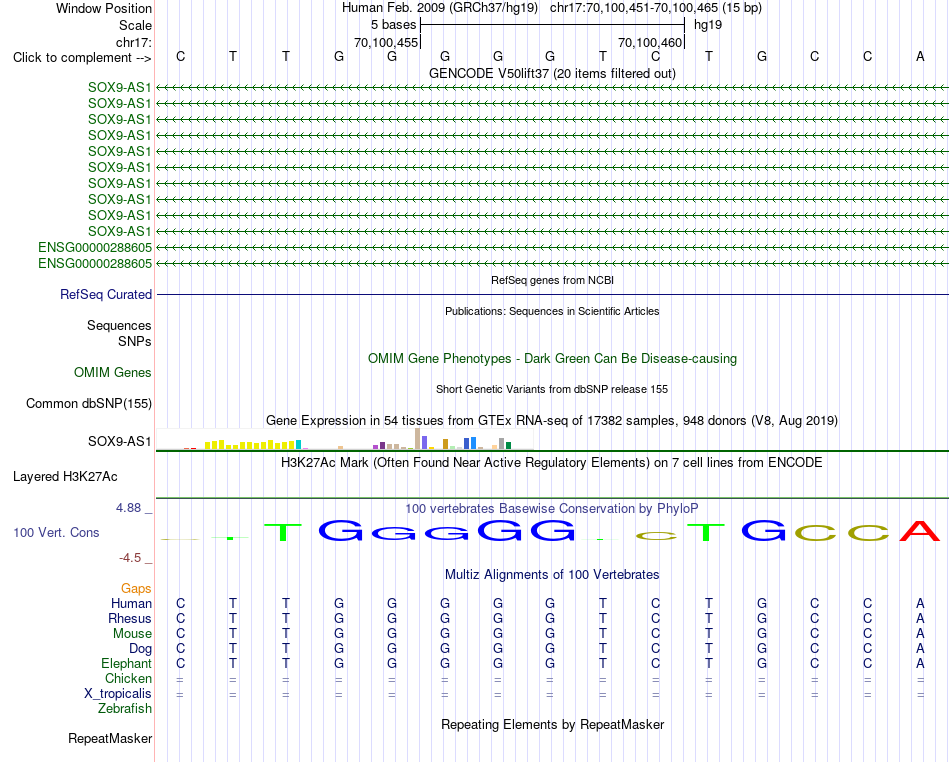Click the 'Layered H3K27Ac' track label
The height and width of the screenshot is (762, 950).
point(65,477)
